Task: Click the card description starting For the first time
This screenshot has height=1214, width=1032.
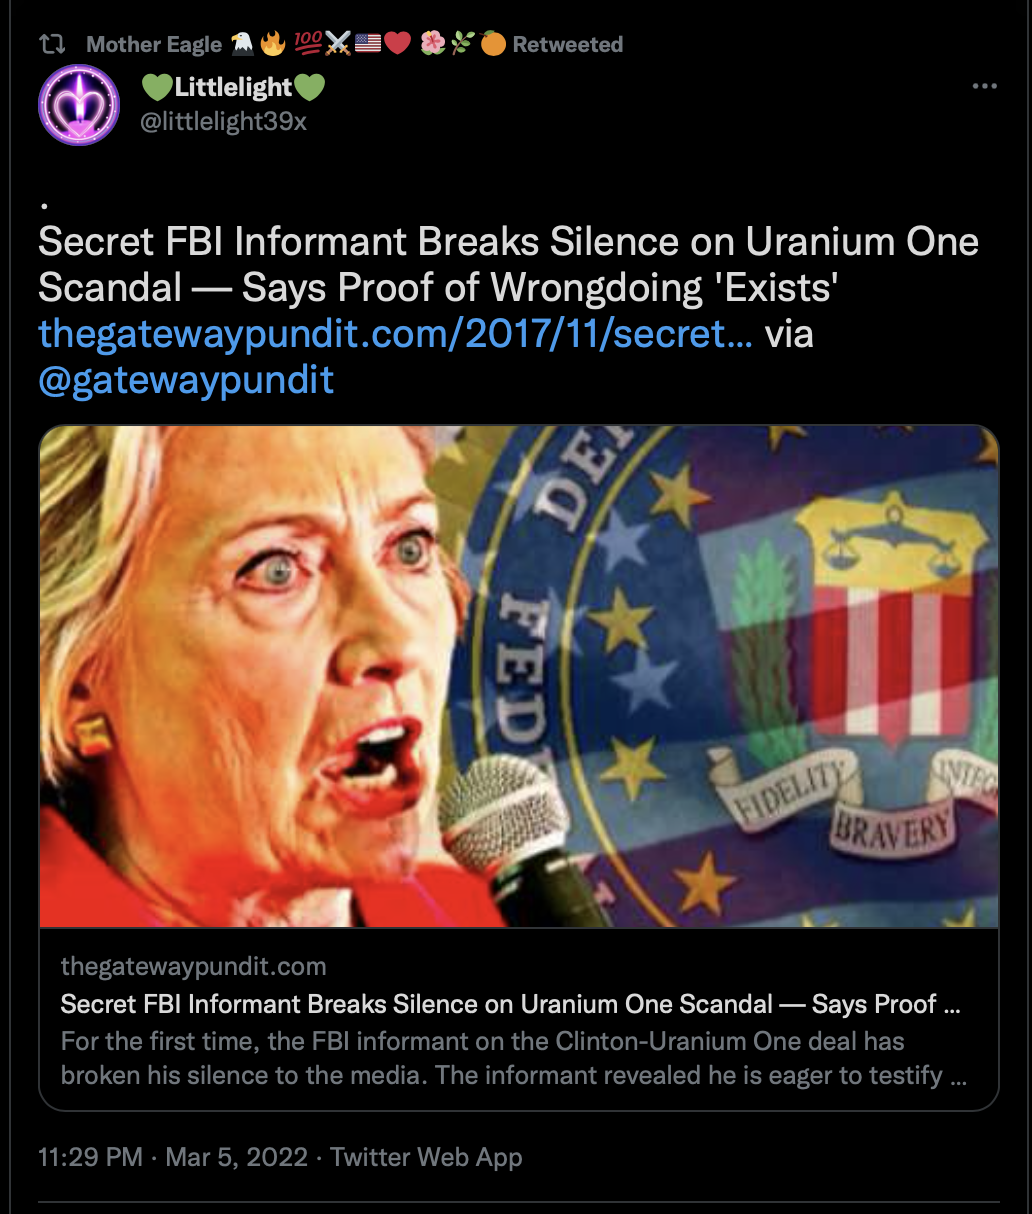Action: (x=514, y=1058)
